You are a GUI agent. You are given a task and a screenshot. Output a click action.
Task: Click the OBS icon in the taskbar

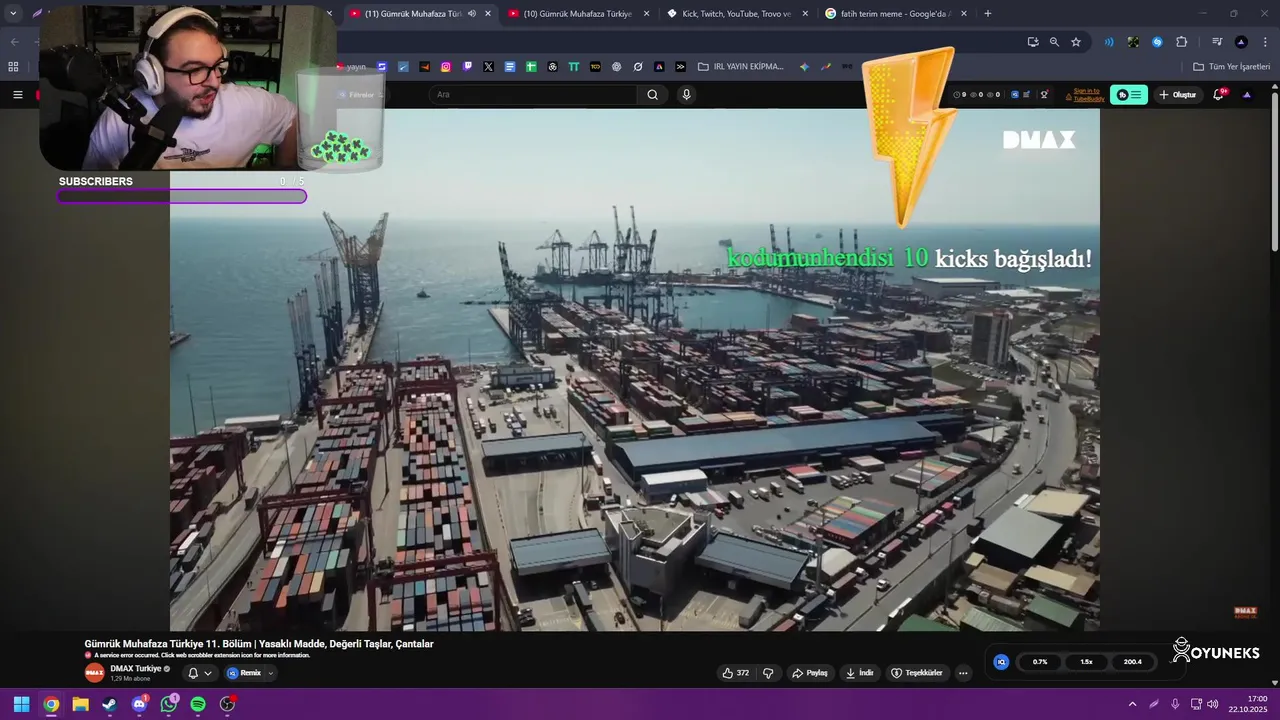click(227, 704)
